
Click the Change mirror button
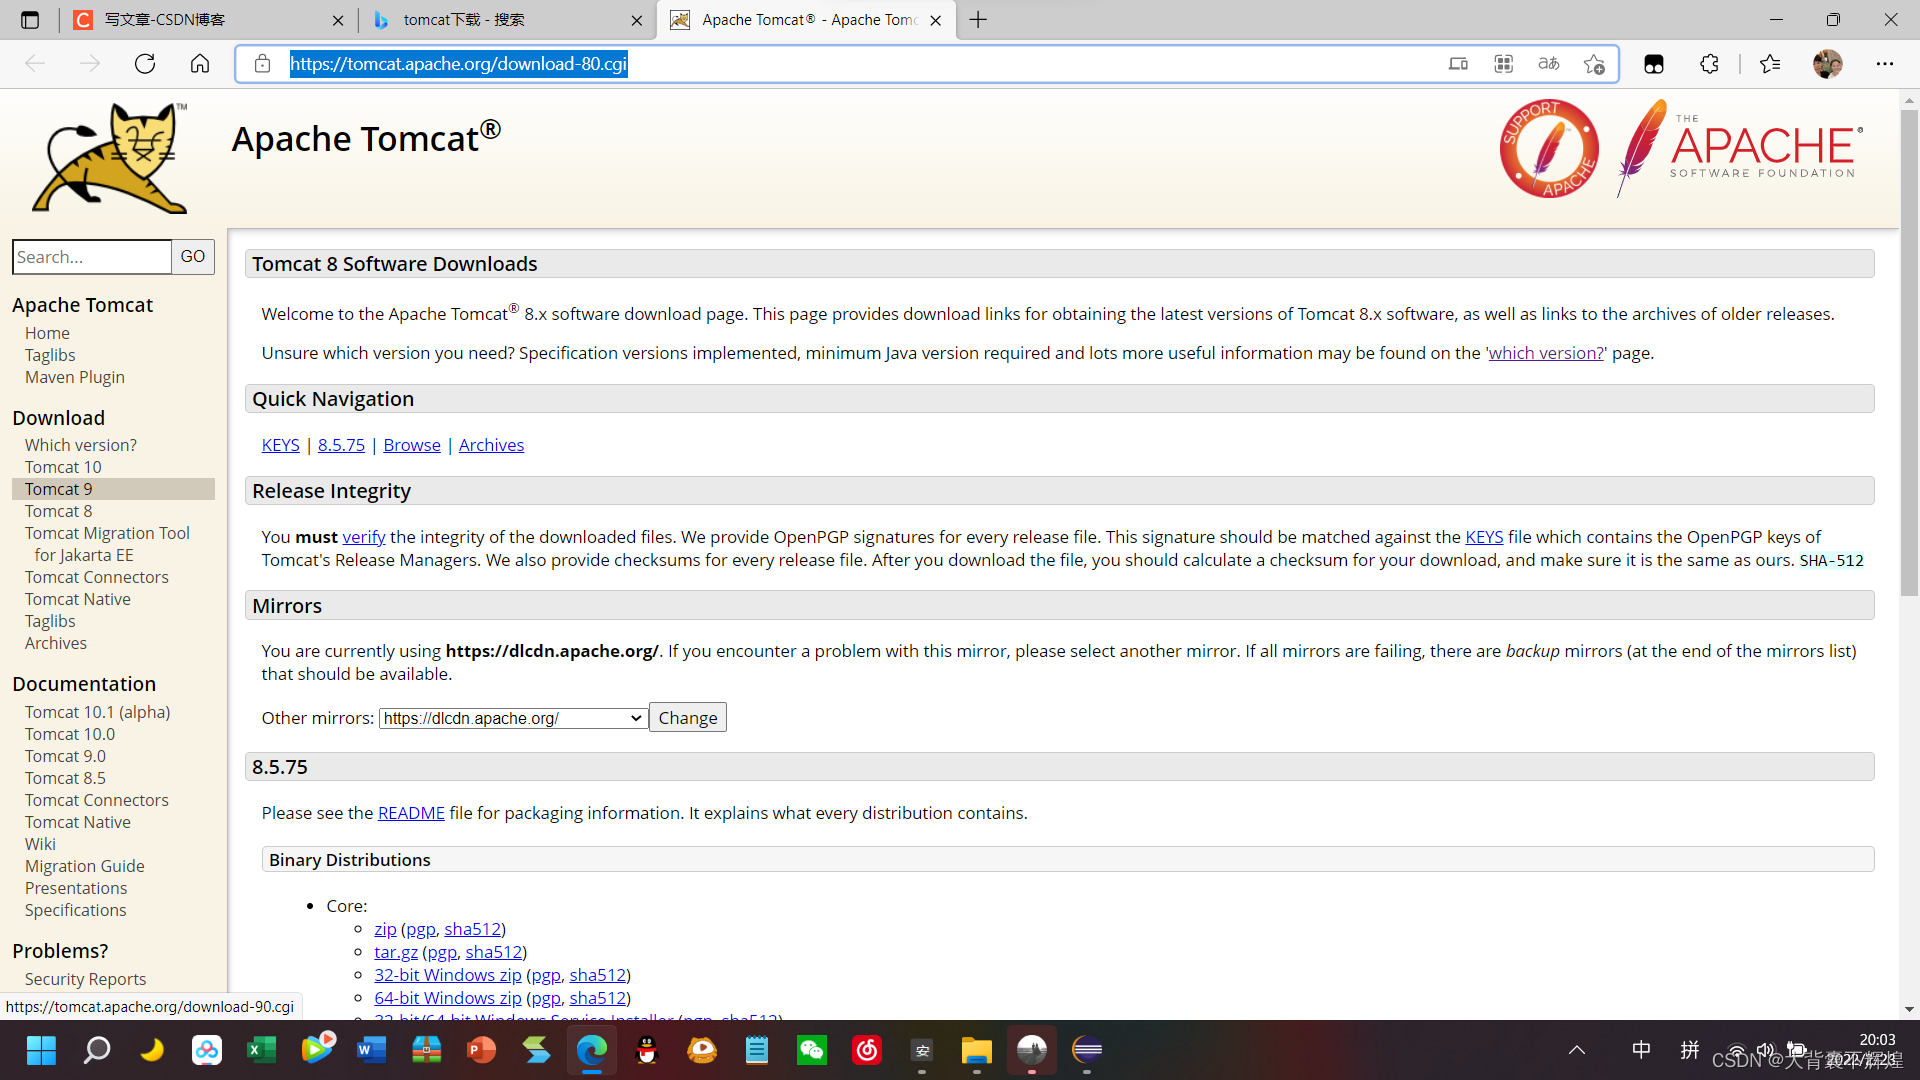pos(688,718)
